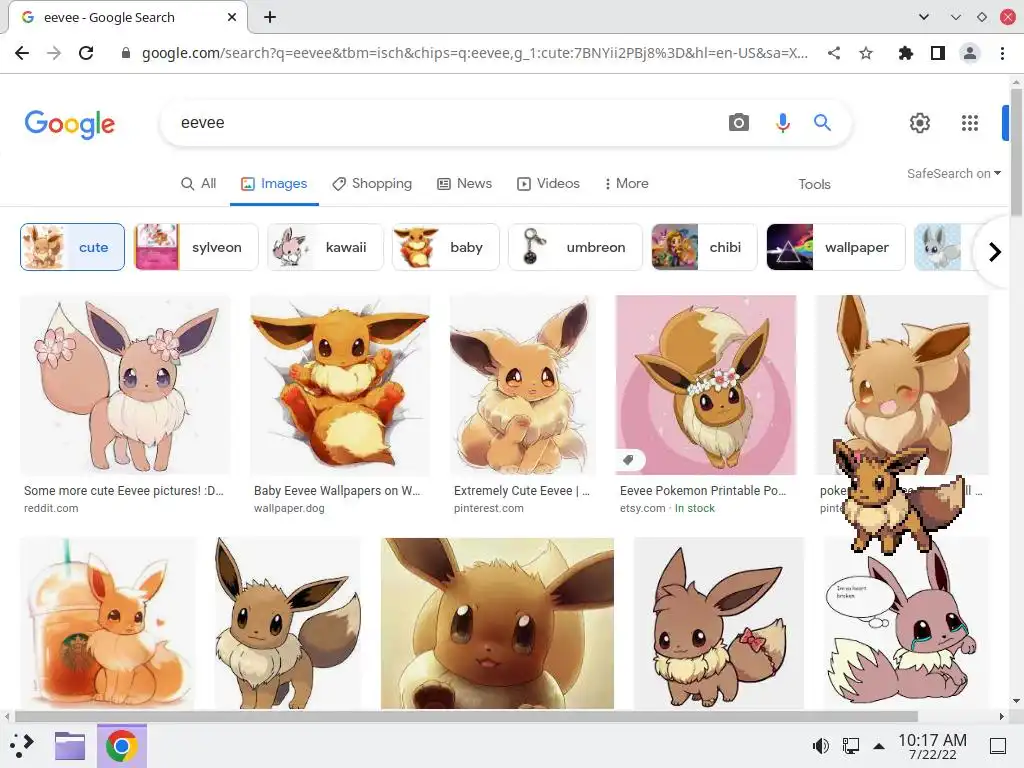Image resolution: width=1024 pixels, height=768 pixels.
Task: Open the News tab
Action: point(464,184)
